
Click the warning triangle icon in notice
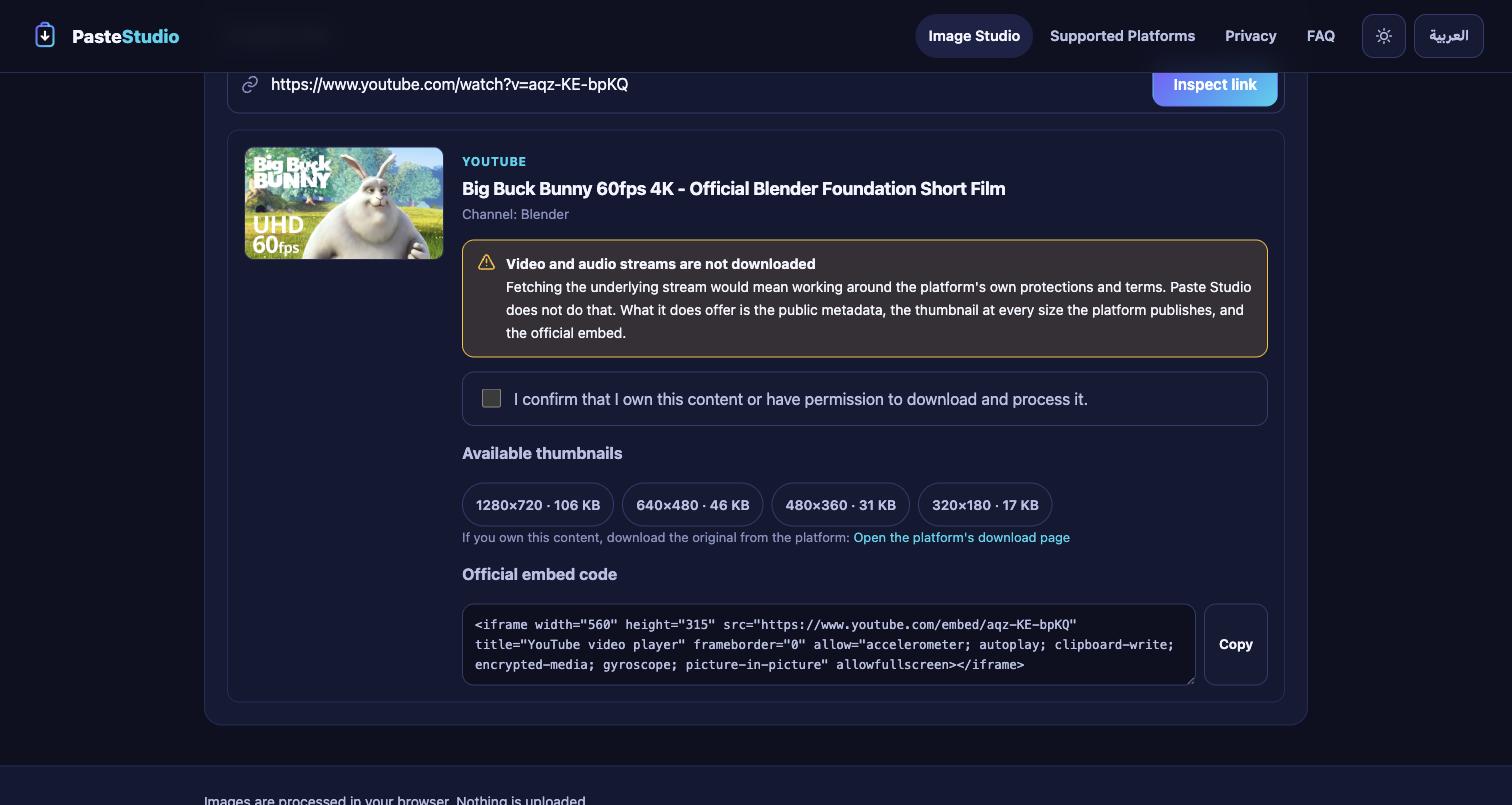487,263
